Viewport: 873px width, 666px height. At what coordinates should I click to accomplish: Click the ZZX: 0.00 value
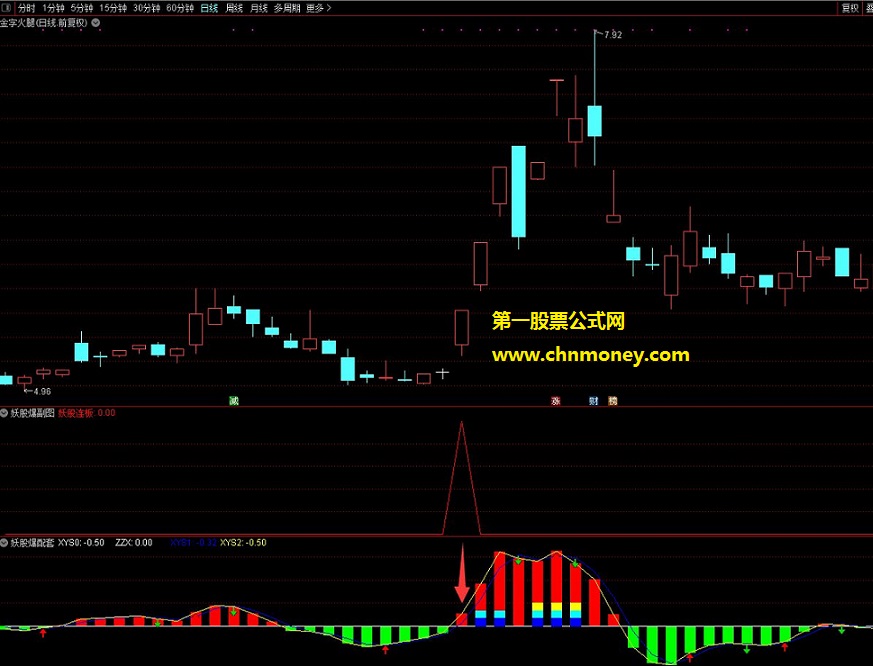(134, 542)
